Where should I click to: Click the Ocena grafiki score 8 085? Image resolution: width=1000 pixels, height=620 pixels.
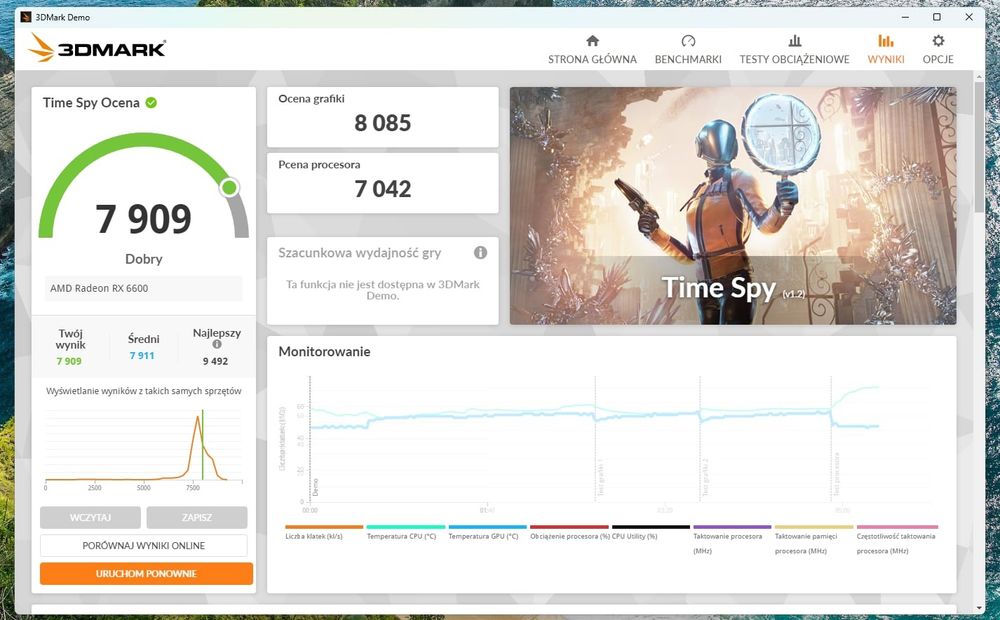[x=383, y=122]
